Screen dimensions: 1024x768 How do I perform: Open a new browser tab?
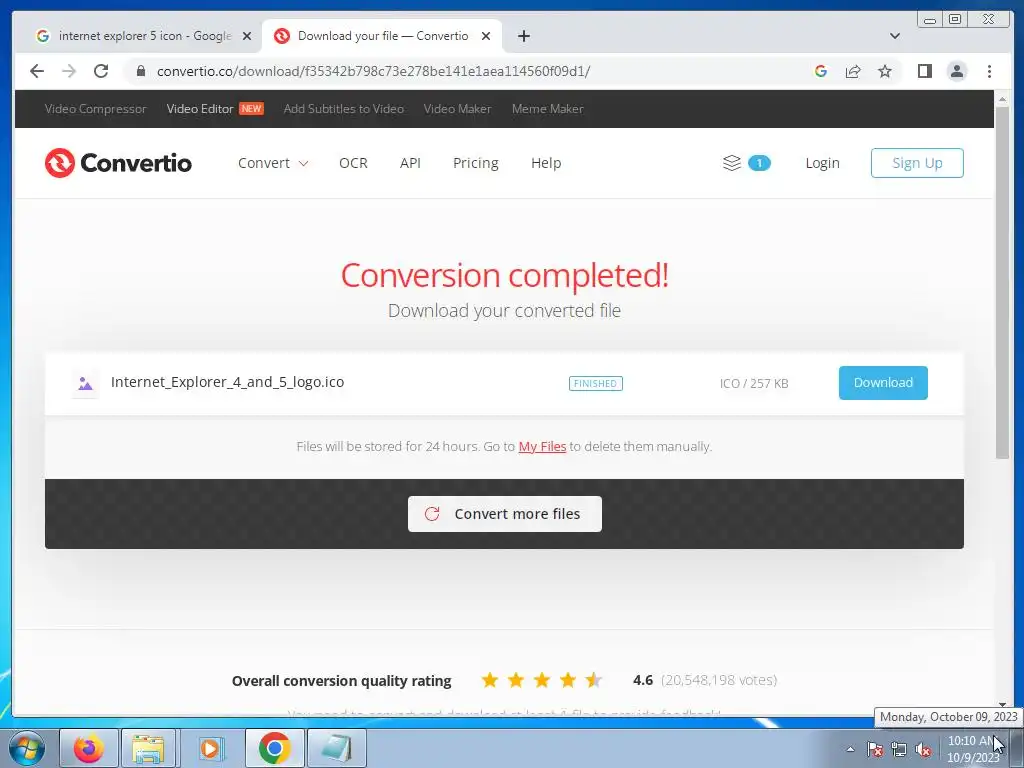click(x=524, y=36)
